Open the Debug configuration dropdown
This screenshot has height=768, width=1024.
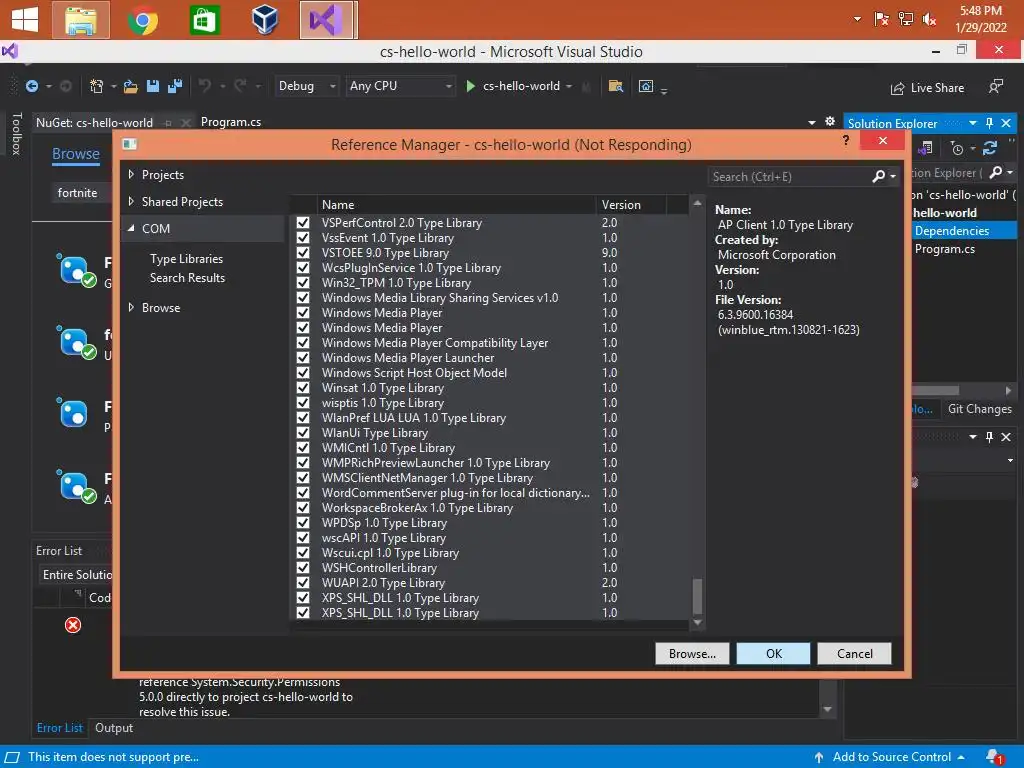tap(307, 86)
